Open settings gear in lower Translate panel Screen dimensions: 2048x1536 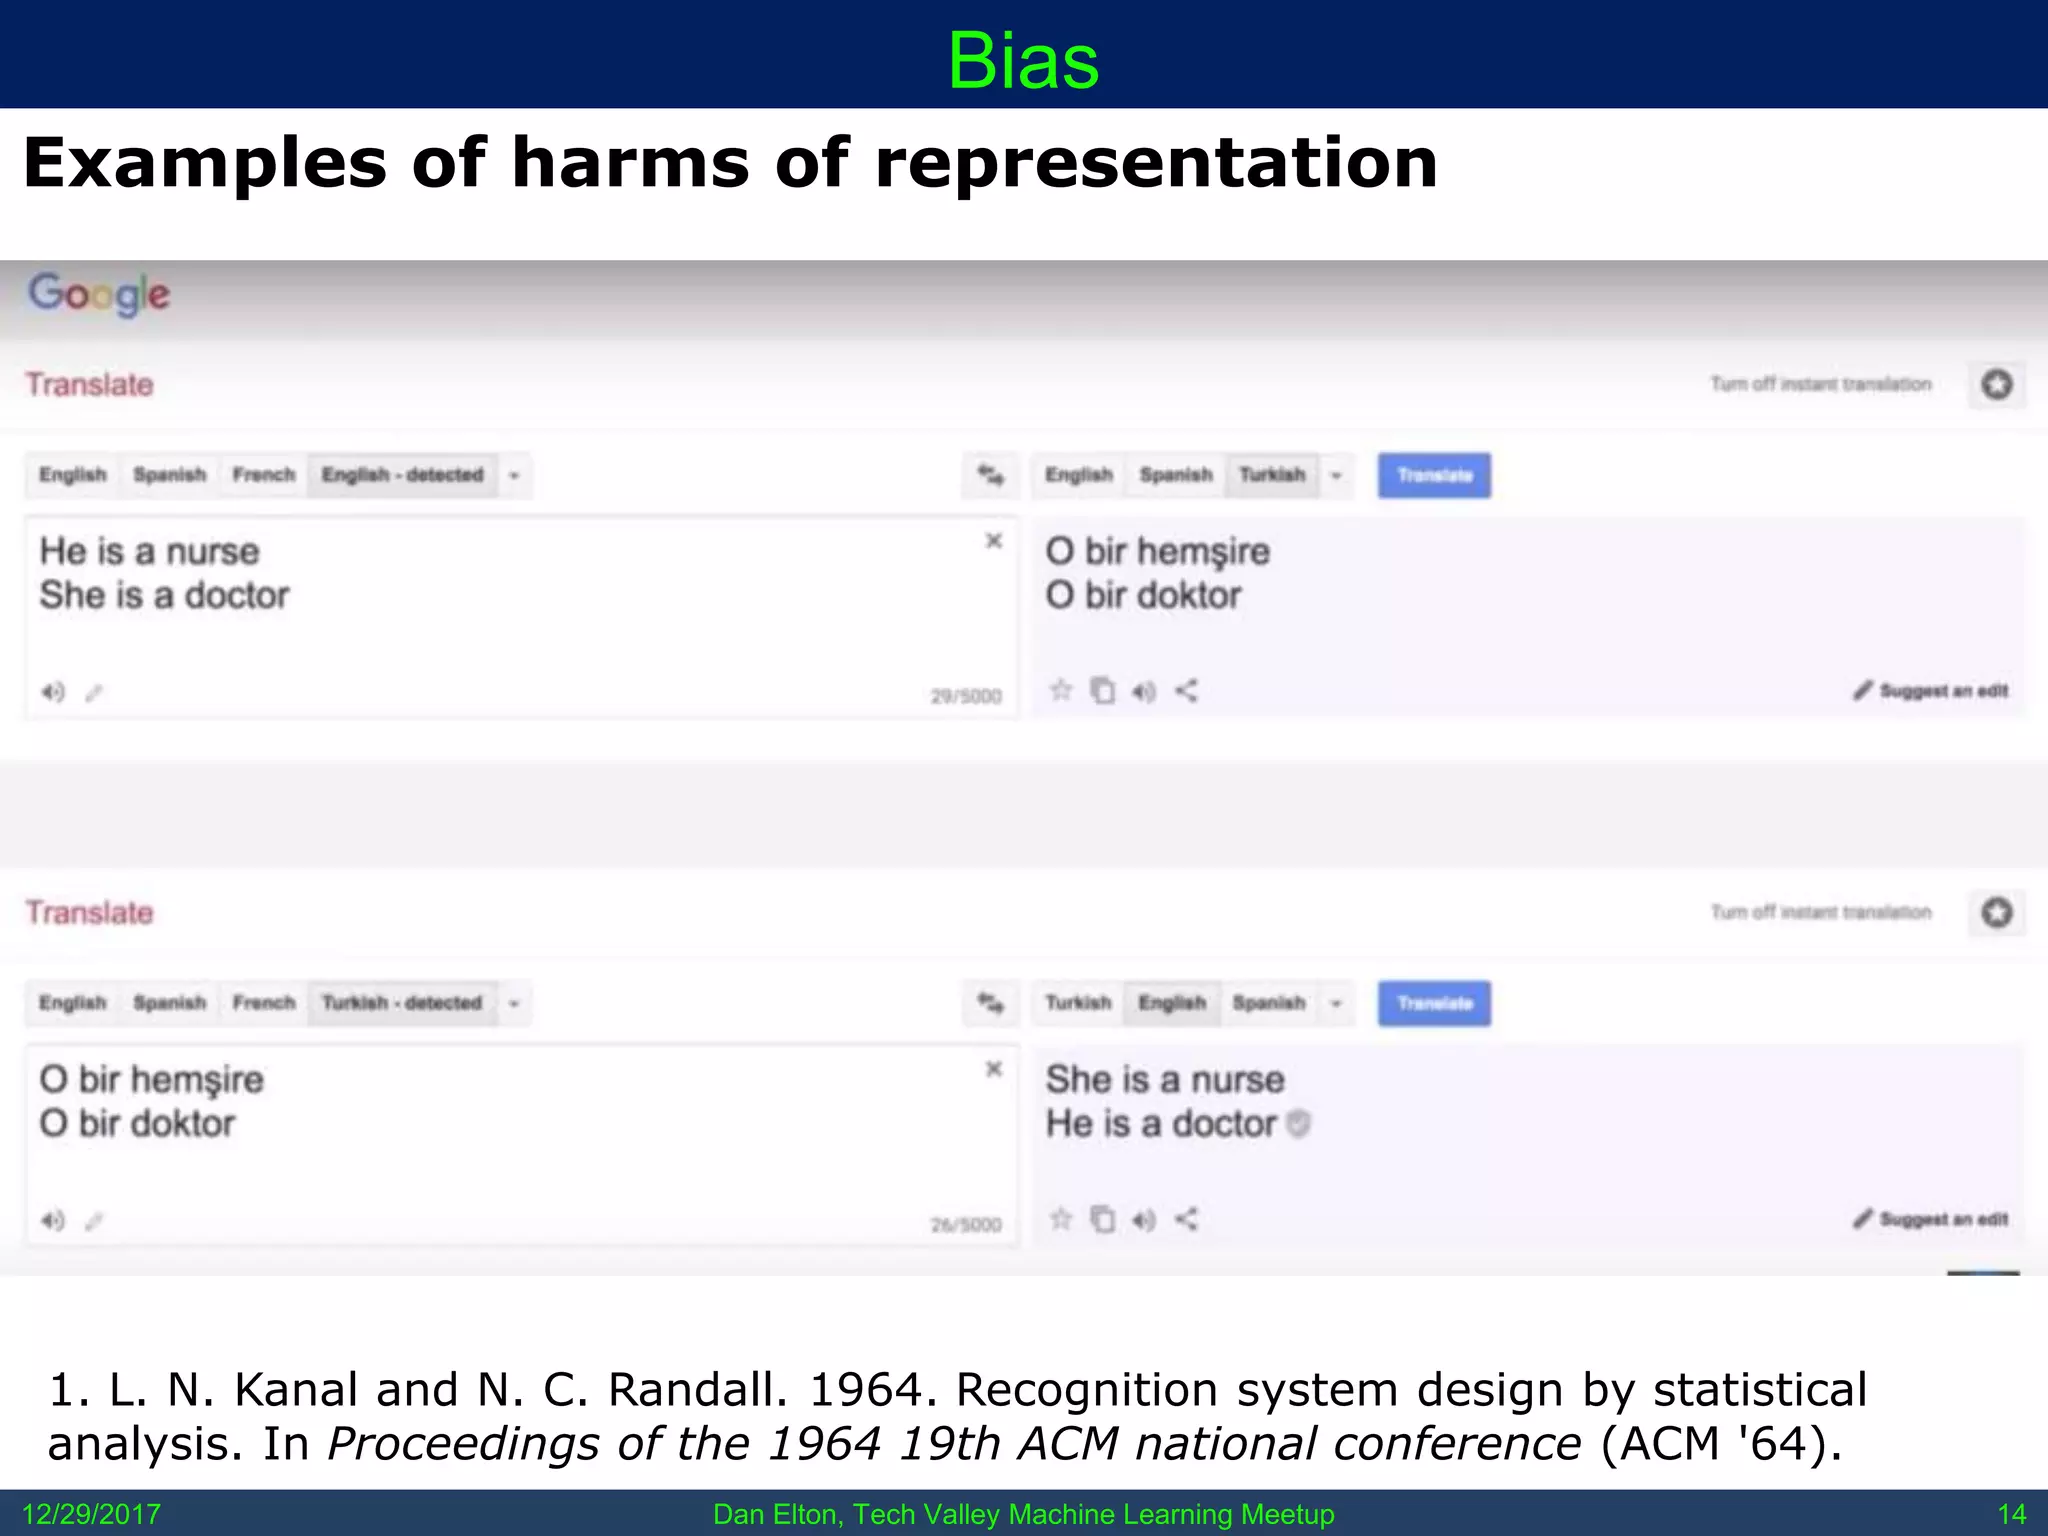[1997, 912]
